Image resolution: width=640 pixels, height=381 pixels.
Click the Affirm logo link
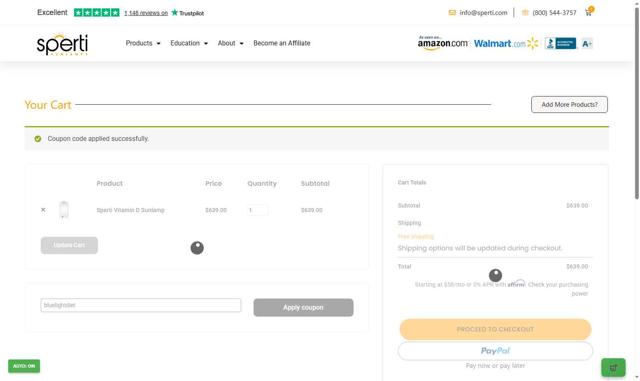516,283
